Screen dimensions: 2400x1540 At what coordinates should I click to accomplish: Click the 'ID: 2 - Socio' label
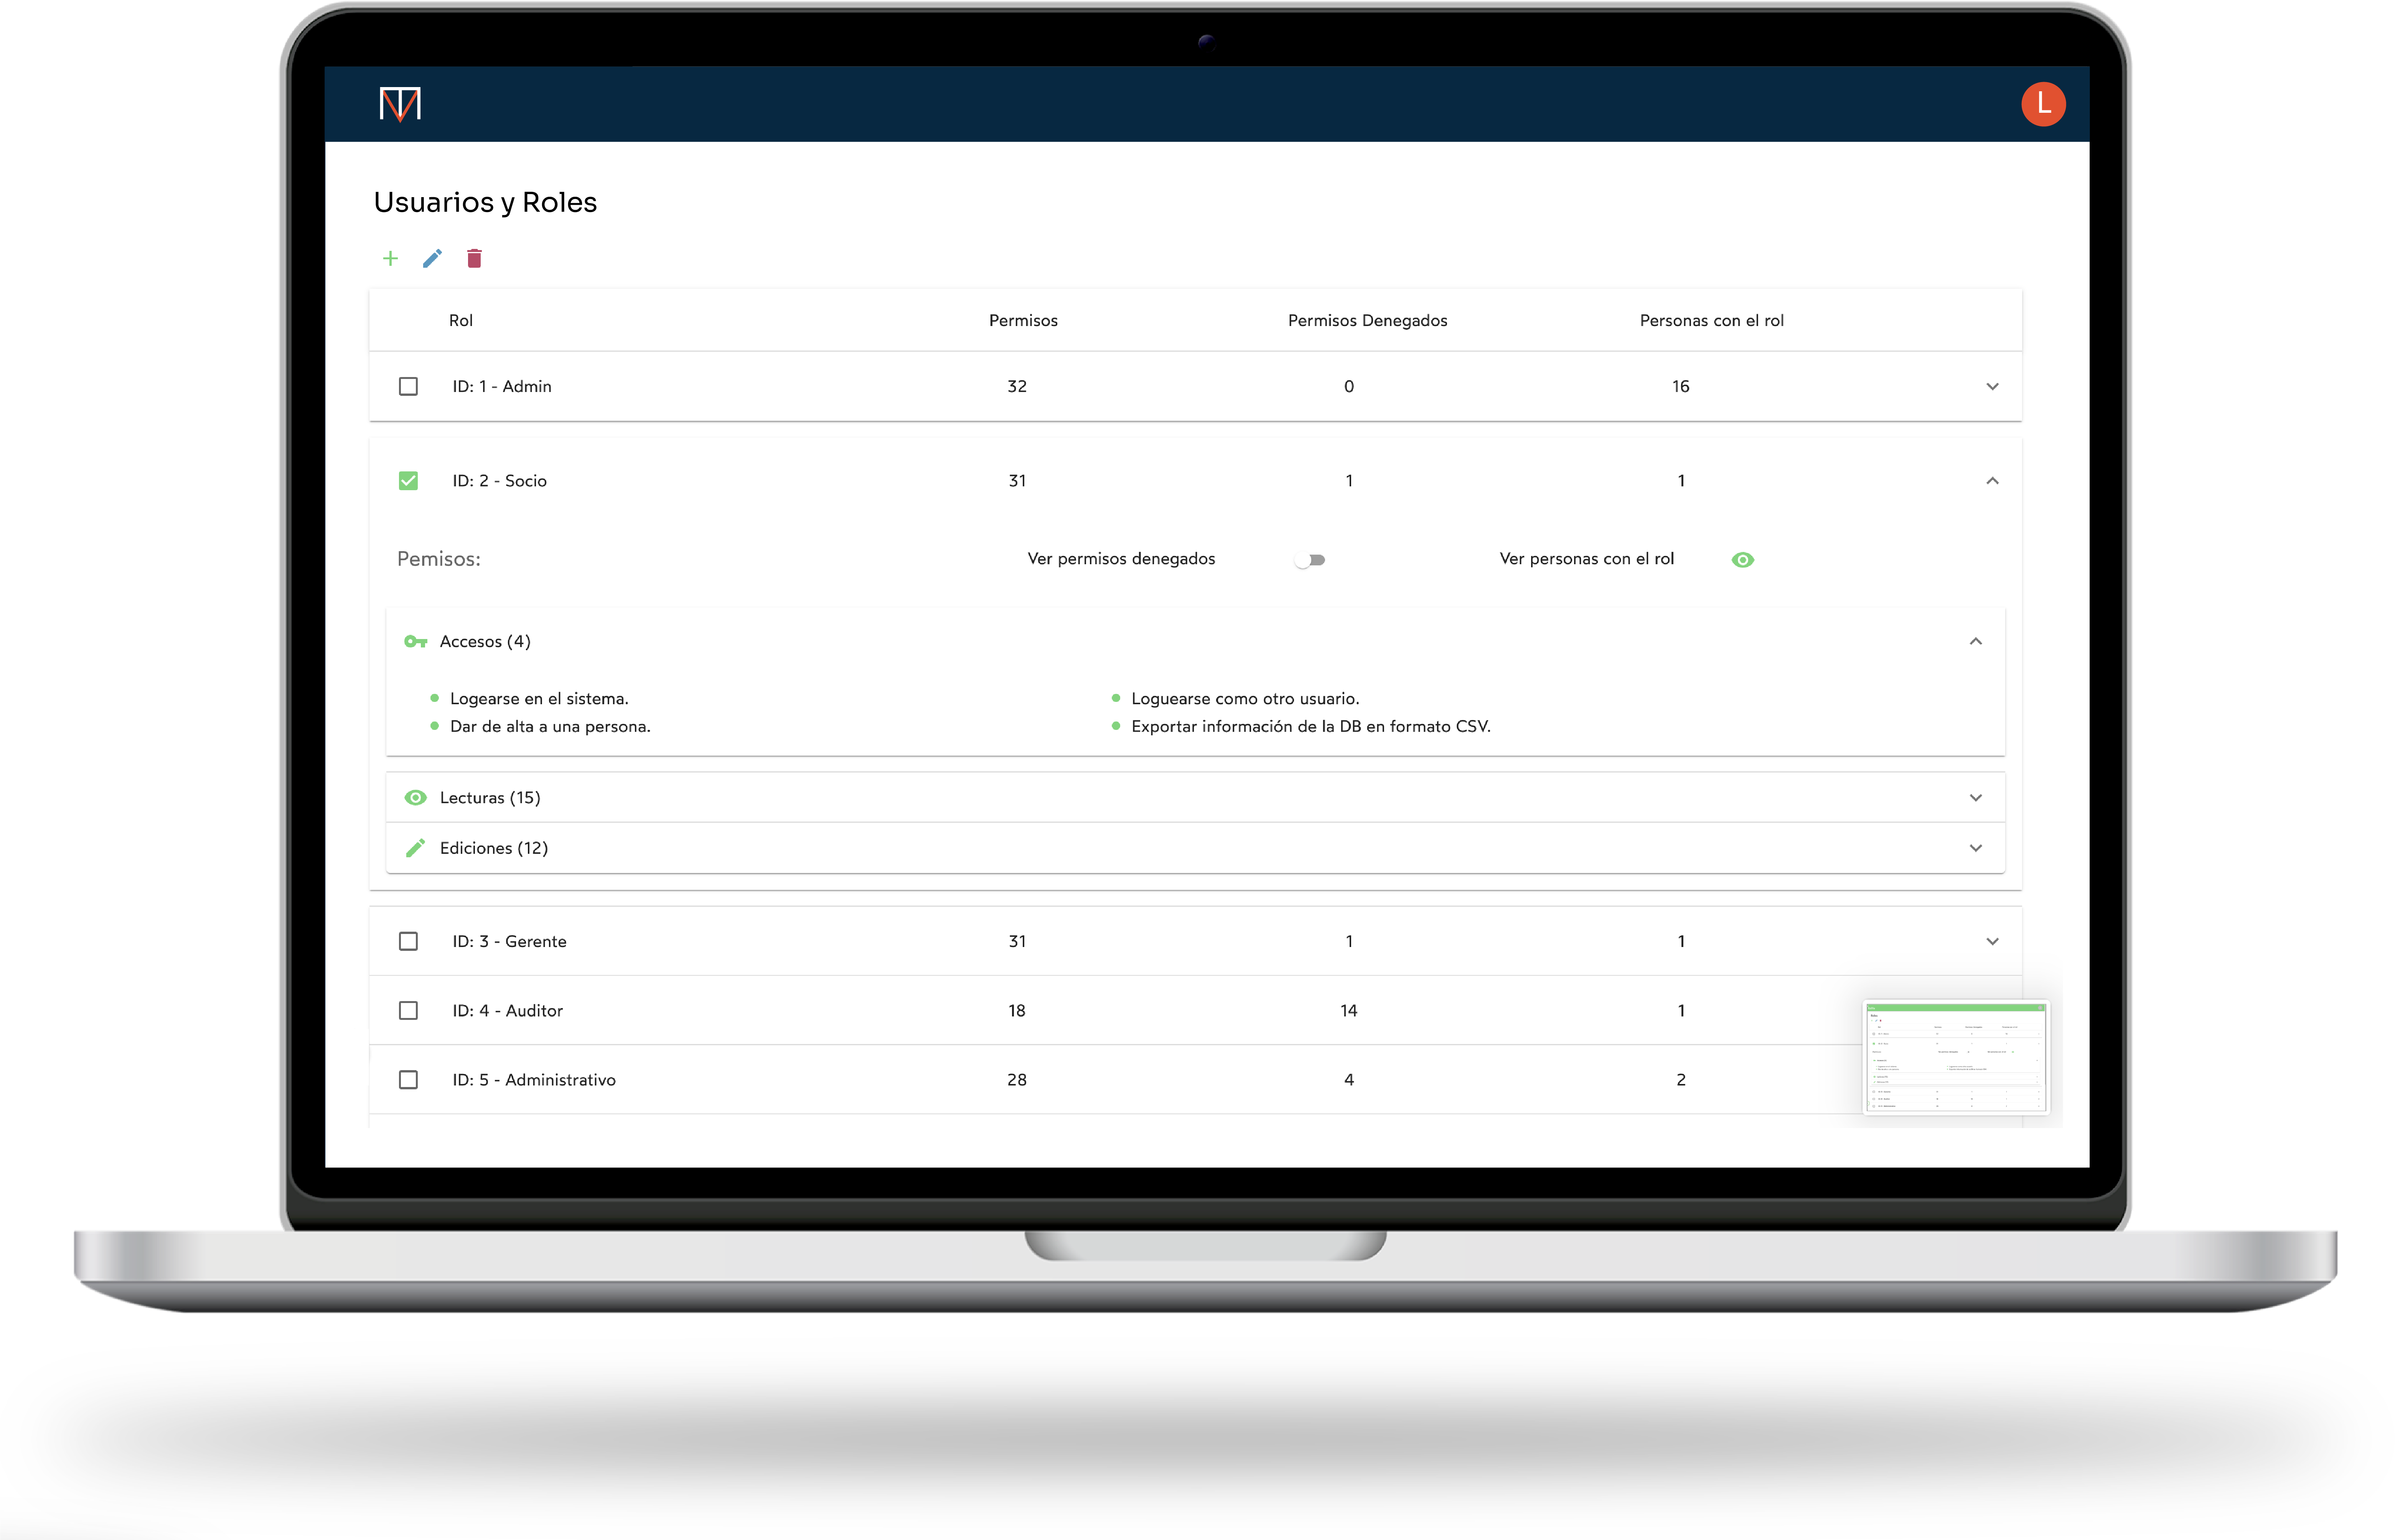(499, 481)
